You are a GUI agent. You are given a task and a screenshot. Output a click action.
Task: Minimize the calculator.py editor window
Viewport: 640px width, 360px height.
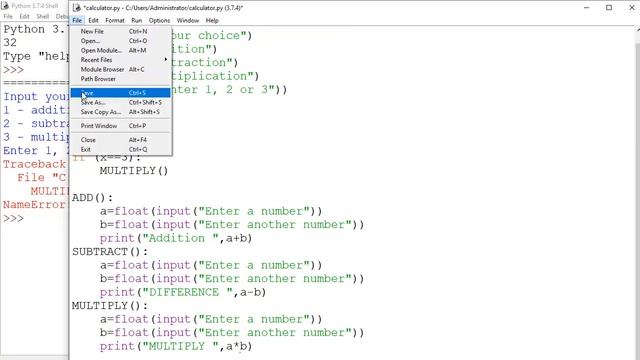point(587,7)
